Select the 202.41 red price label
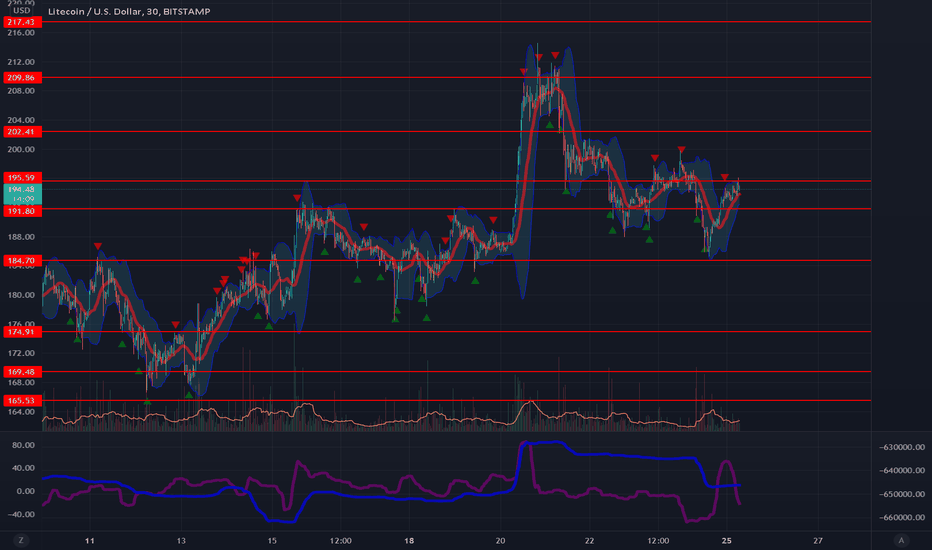The image size is (932, 550). tap(21, 131)
